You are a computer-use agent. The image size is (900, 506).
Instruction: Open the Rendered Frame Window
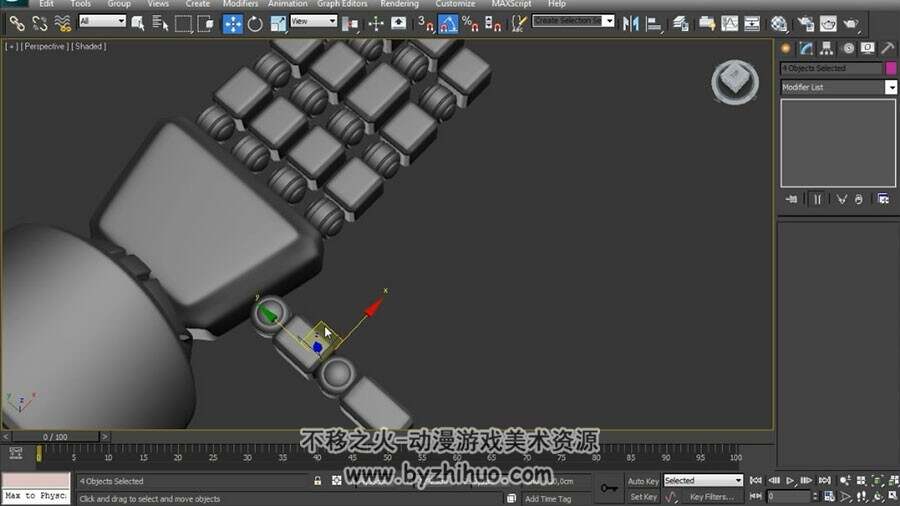pyautogui.click(x=828, y=24)
